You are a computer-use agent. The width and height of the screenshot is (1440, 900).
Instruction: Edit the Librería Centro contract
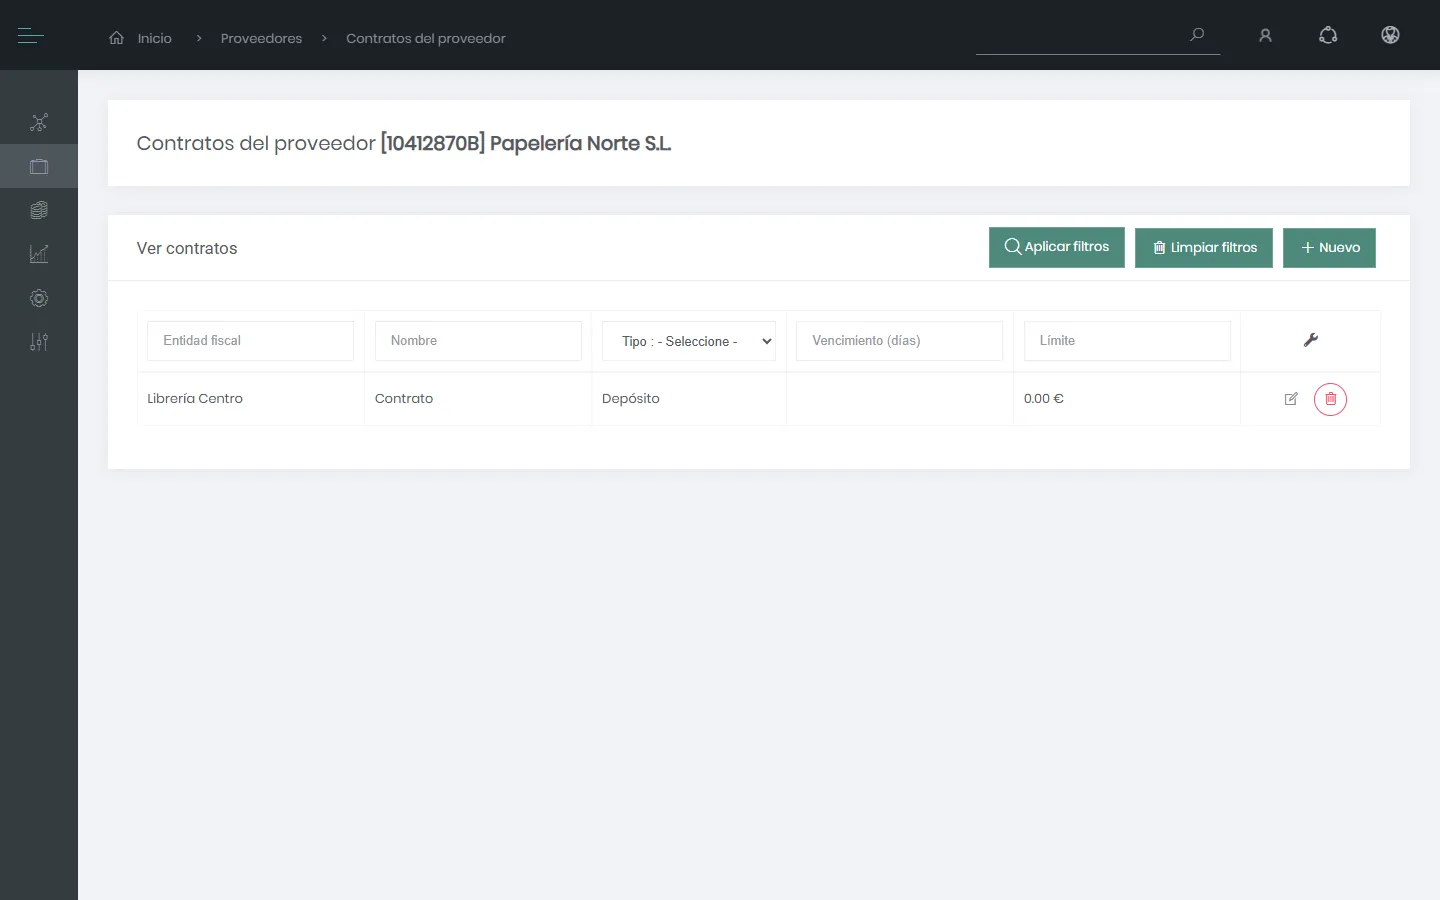tap(1291, 399)
